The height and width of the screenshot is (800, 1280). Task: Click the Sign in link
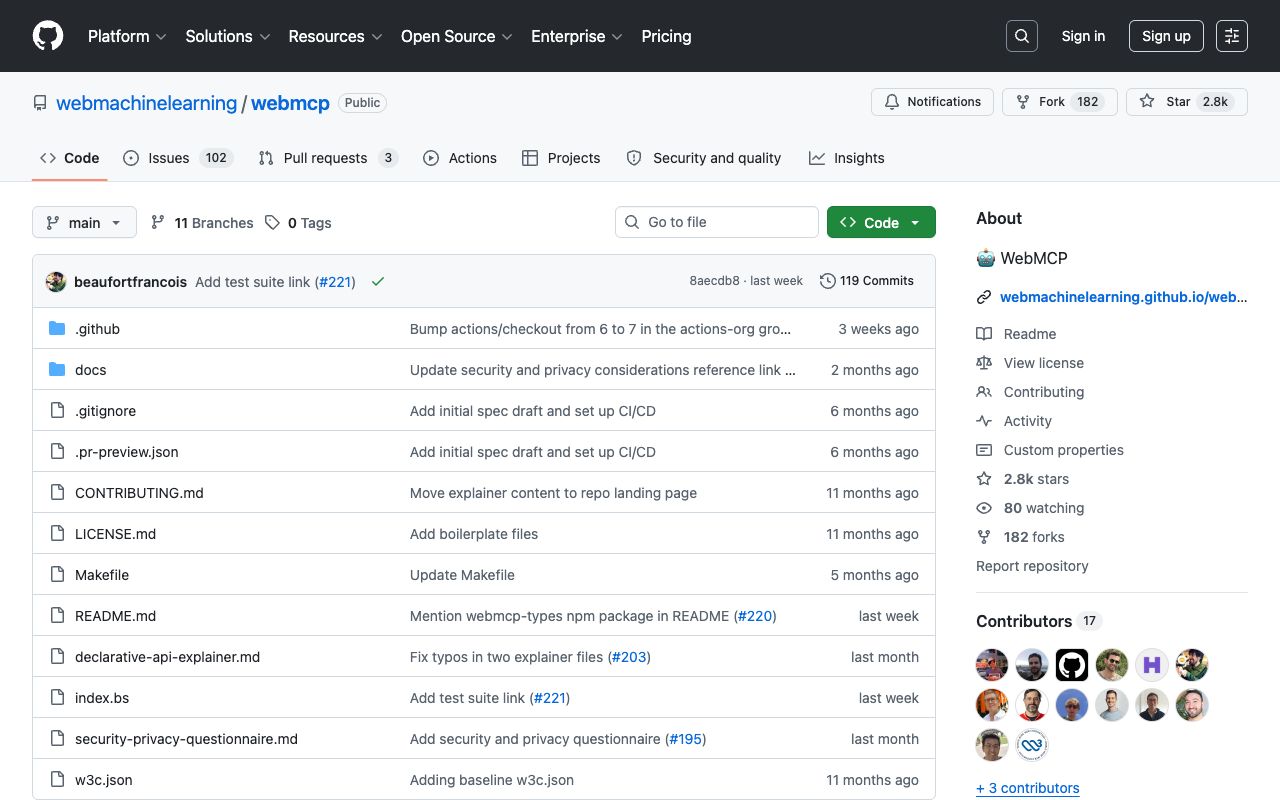pyautogui.click(x=1083, y=36)
